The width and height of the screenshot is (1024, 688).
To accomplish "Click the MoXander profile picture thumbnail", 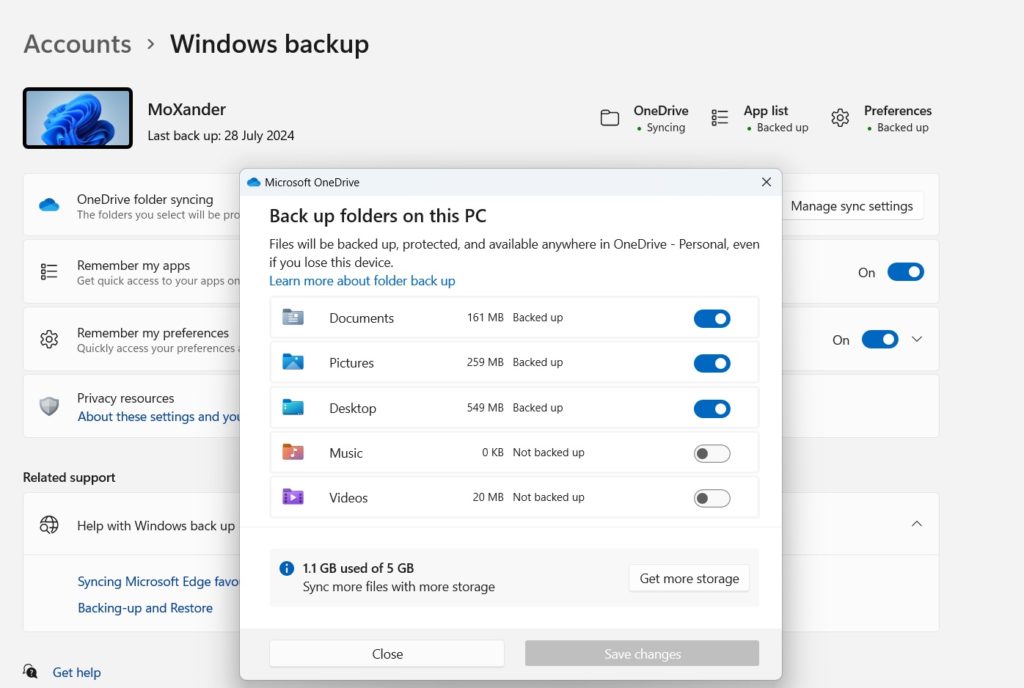I will click(x=77, y=117).
